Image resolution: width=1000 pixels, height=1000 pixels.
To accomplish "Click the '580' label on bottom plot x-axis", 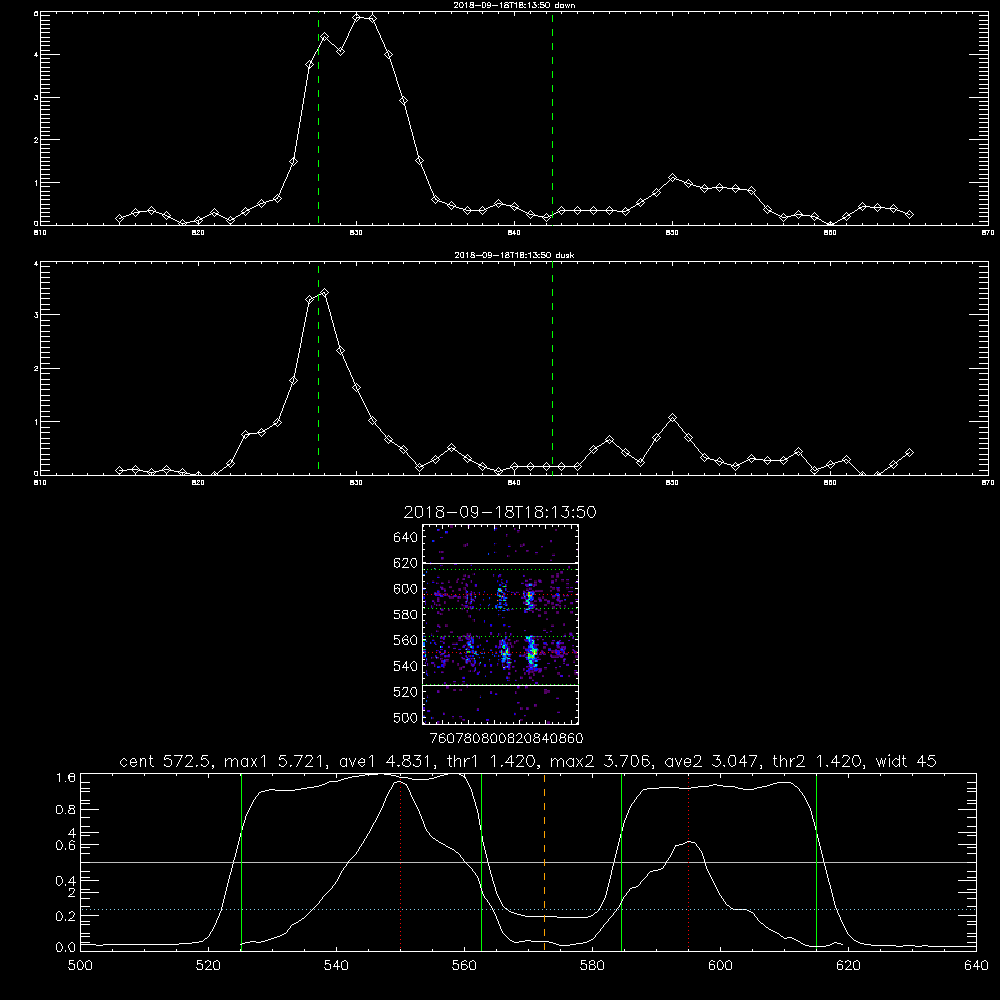I will click(592, 966).
